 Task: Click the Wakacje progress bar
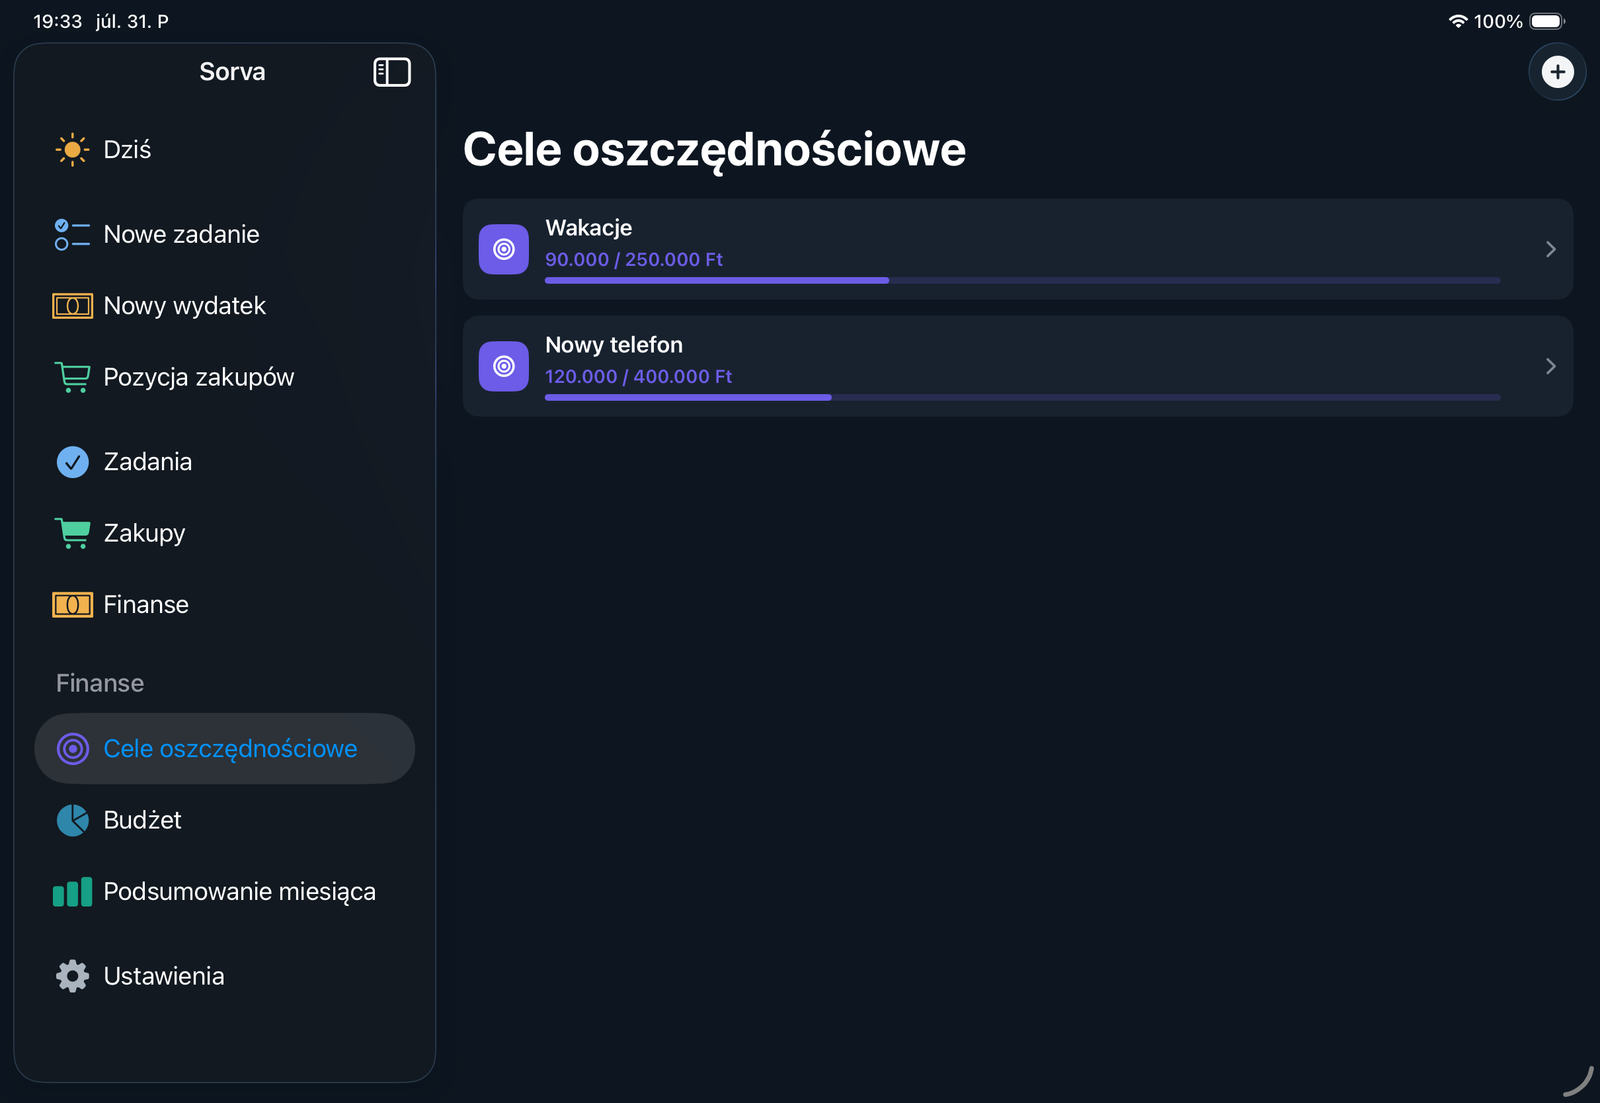coord(1022,281)
